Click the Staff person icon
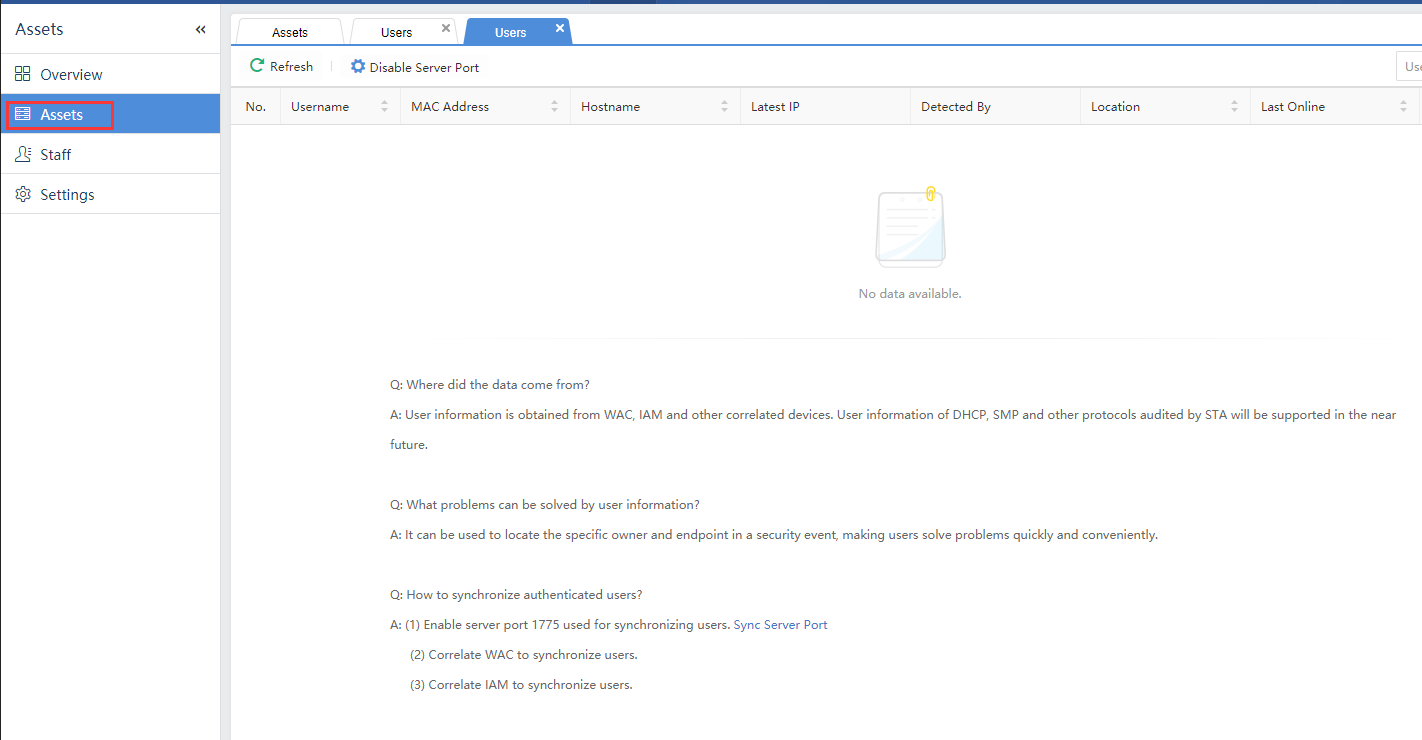 pos(22,154)
